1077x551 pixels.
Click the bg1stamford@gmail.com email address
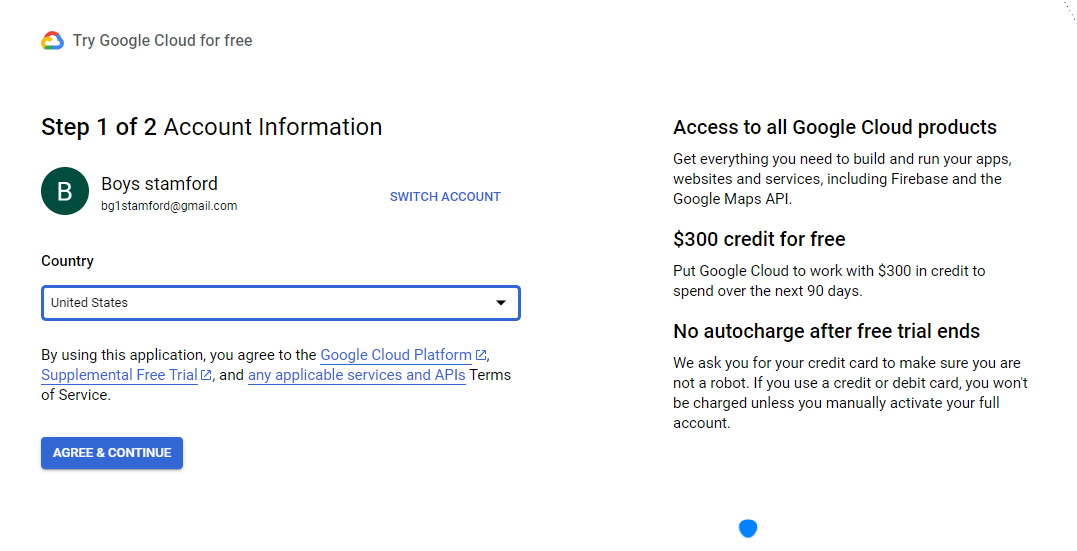(169, 206)
